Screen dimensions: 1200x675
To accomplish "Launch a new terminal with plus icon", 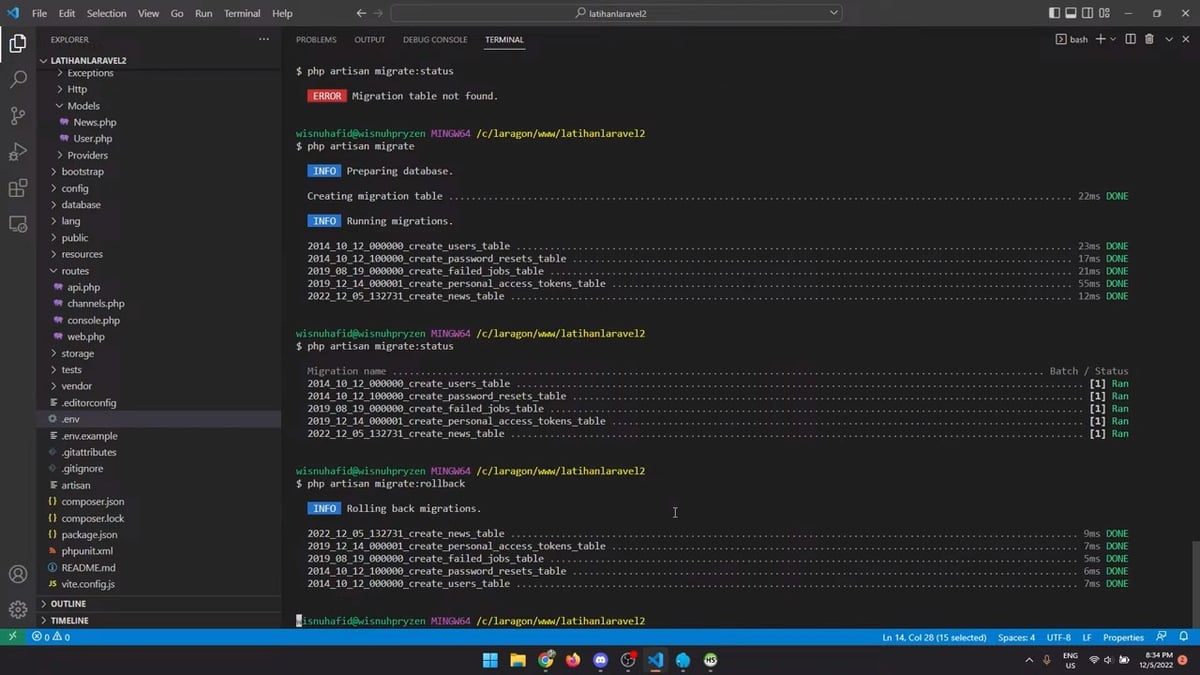I will click(1100, 39).
